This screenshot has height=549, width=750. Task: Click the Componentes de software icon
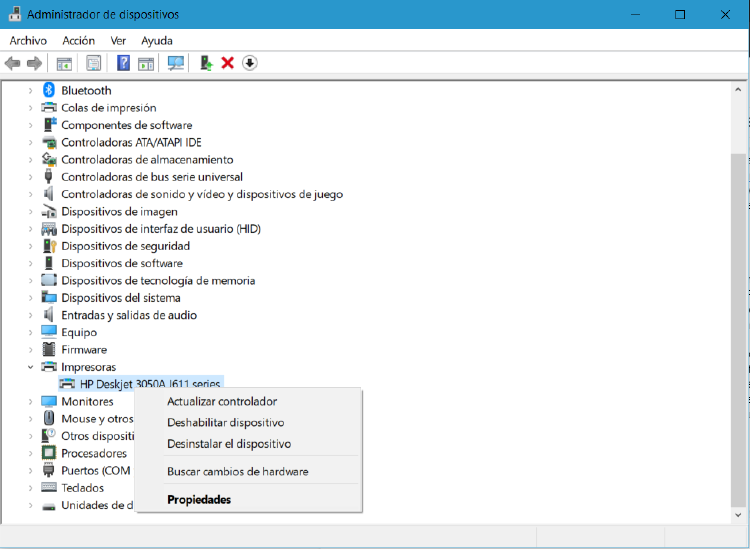49,125
